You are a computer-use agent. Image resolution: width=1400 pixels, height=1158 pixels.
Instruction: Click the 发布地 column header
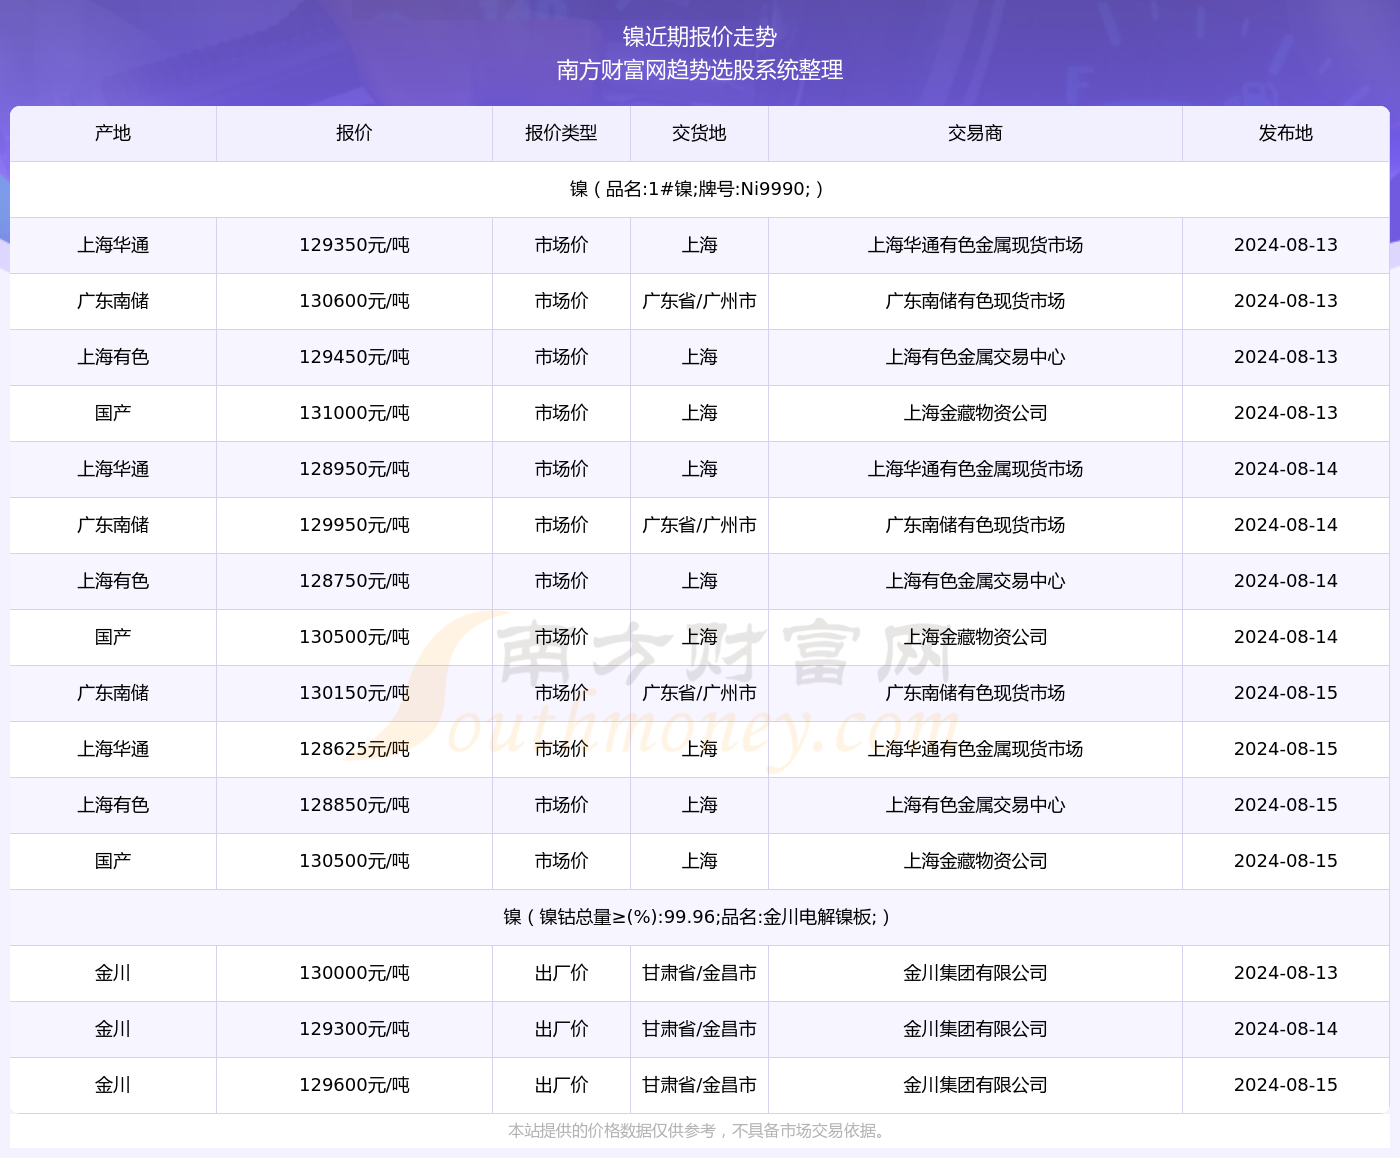click(x=1285, y=133)
